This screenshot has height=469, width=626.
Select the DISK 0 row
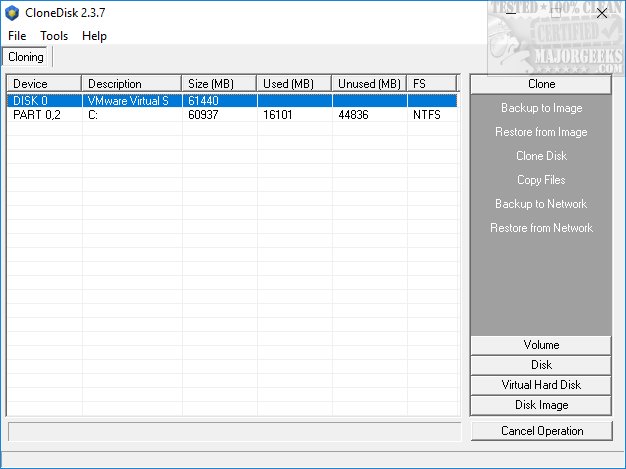(232, 101)
